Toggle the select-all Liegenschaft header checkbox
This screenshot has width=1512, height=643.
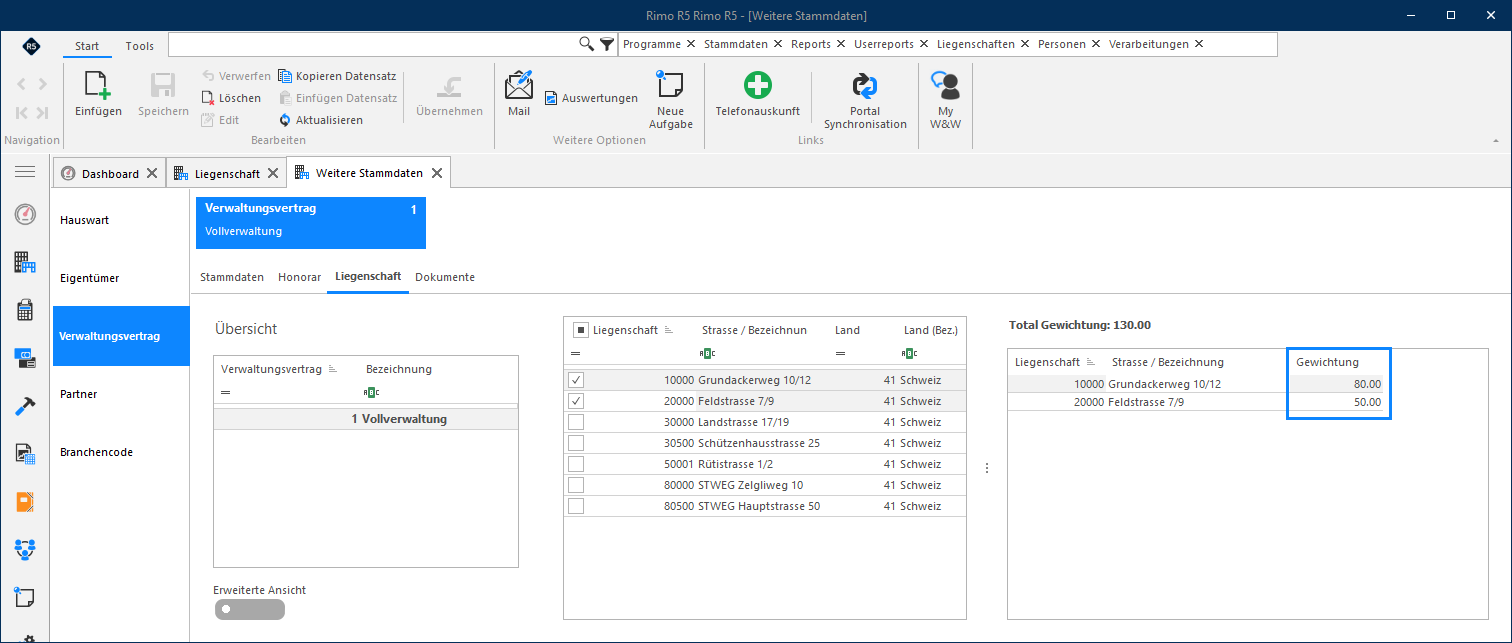coord(580,330)
